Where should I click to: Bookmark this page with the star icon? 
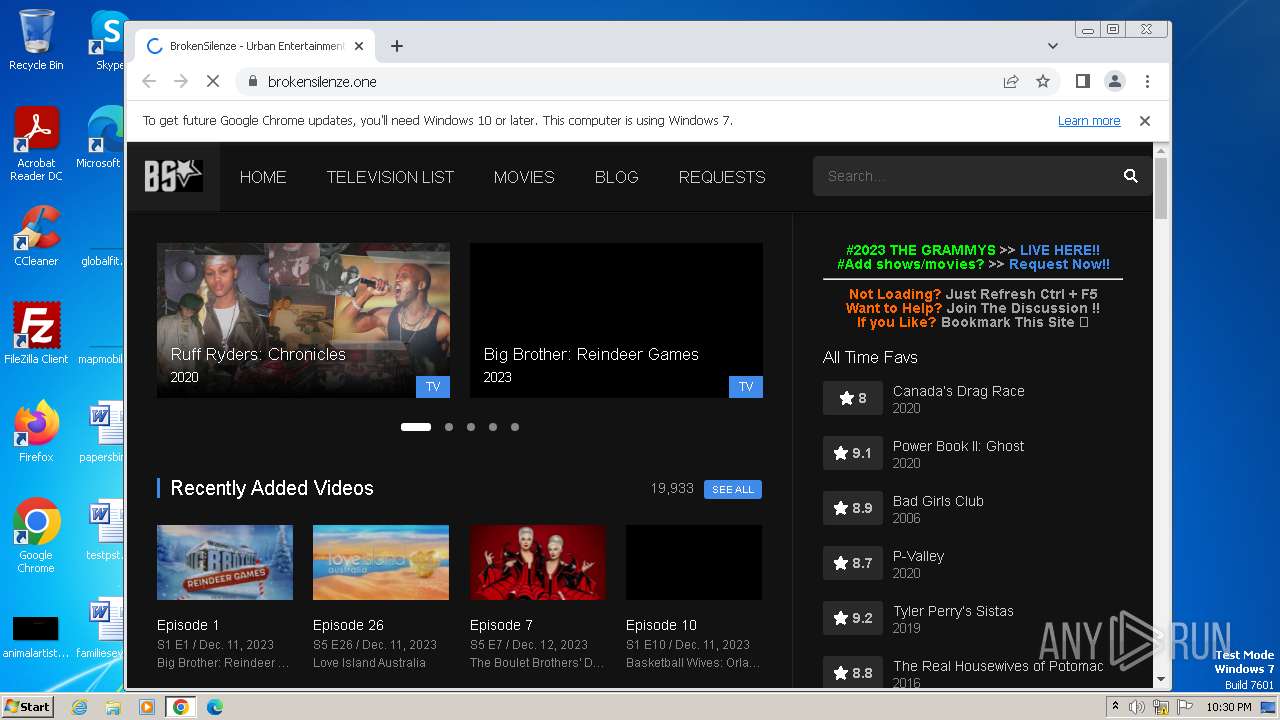(1043, 82)
